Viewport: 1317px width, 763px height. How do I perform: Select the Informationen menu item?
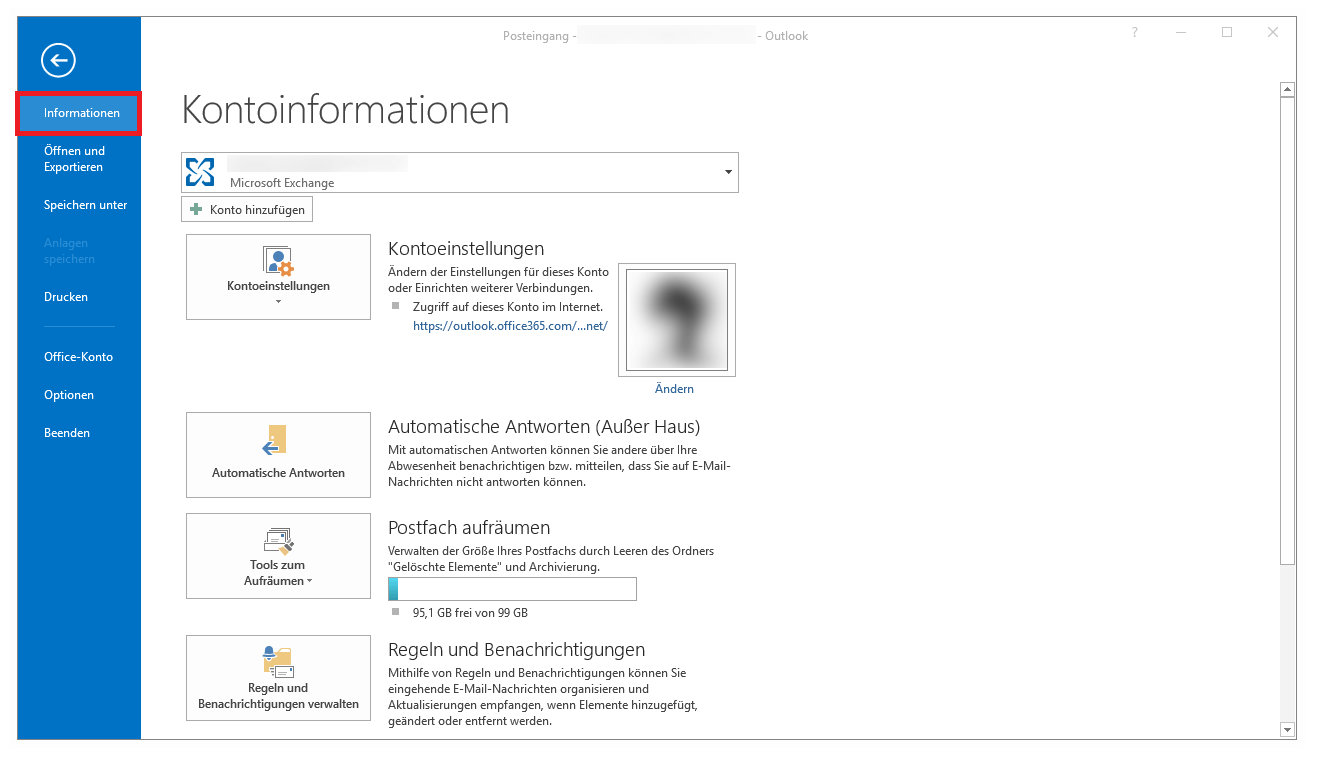coord(79,113)
